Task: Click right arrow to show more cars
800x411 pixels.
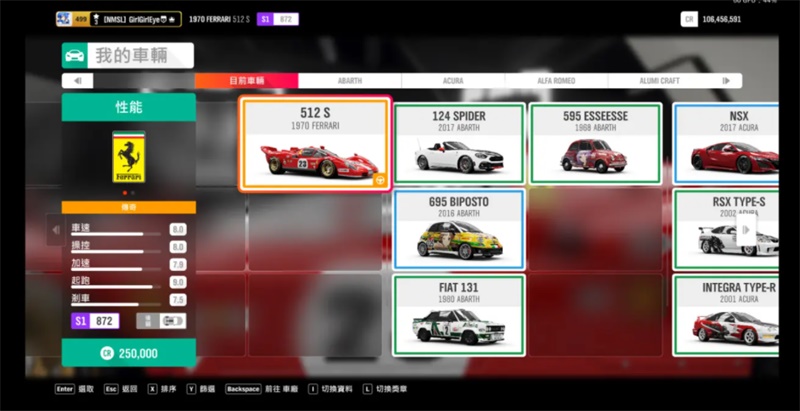Action: coord(745,229)
